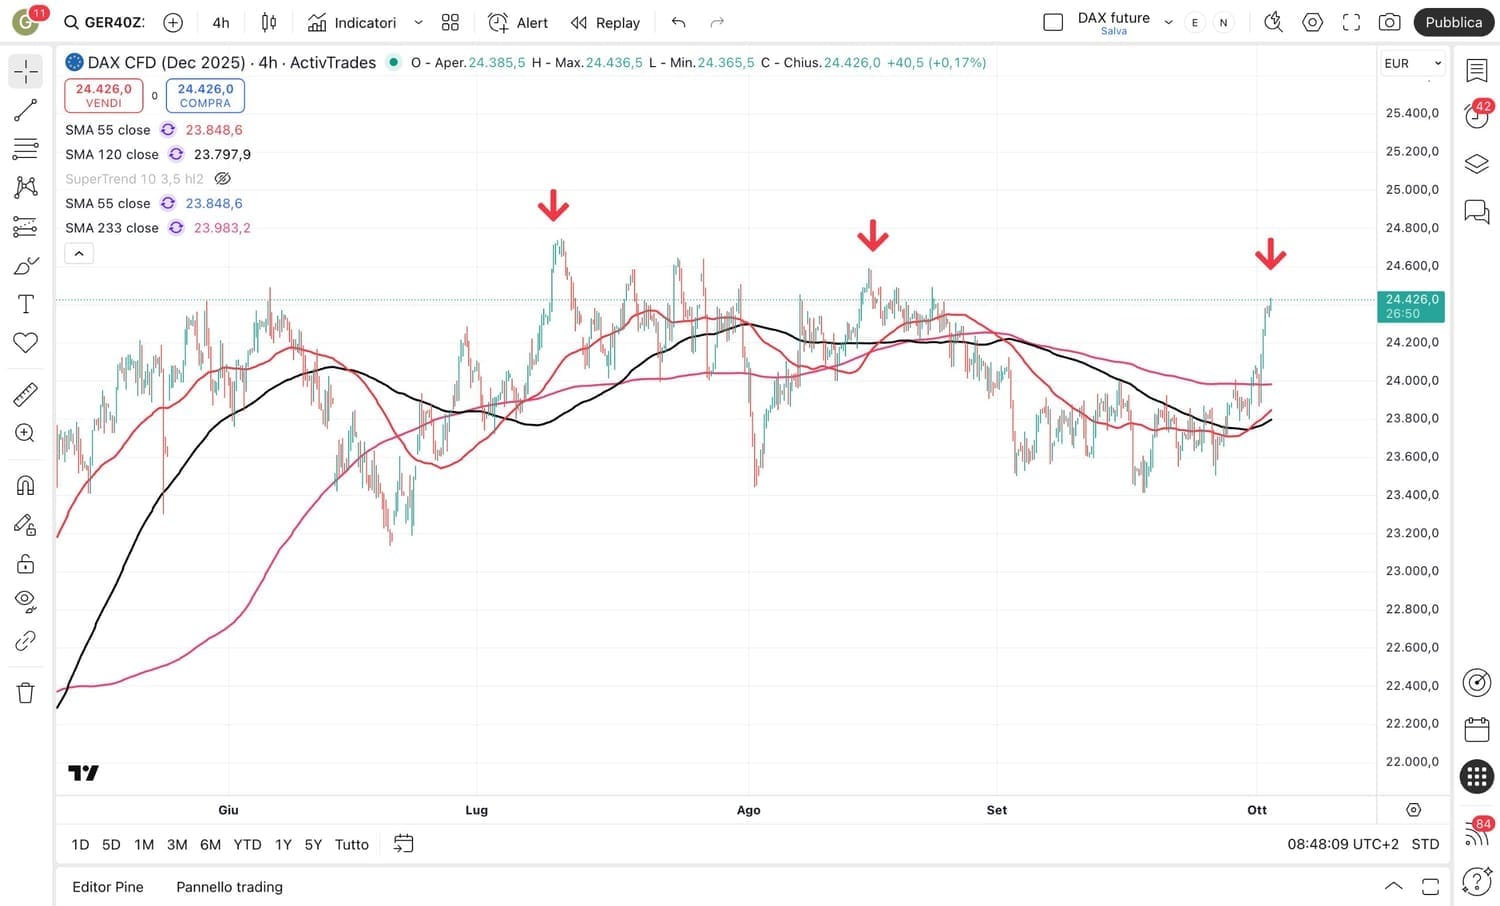Select the brush drawing tool
The image size is (1500, 906).
click(x=26, y=266)
